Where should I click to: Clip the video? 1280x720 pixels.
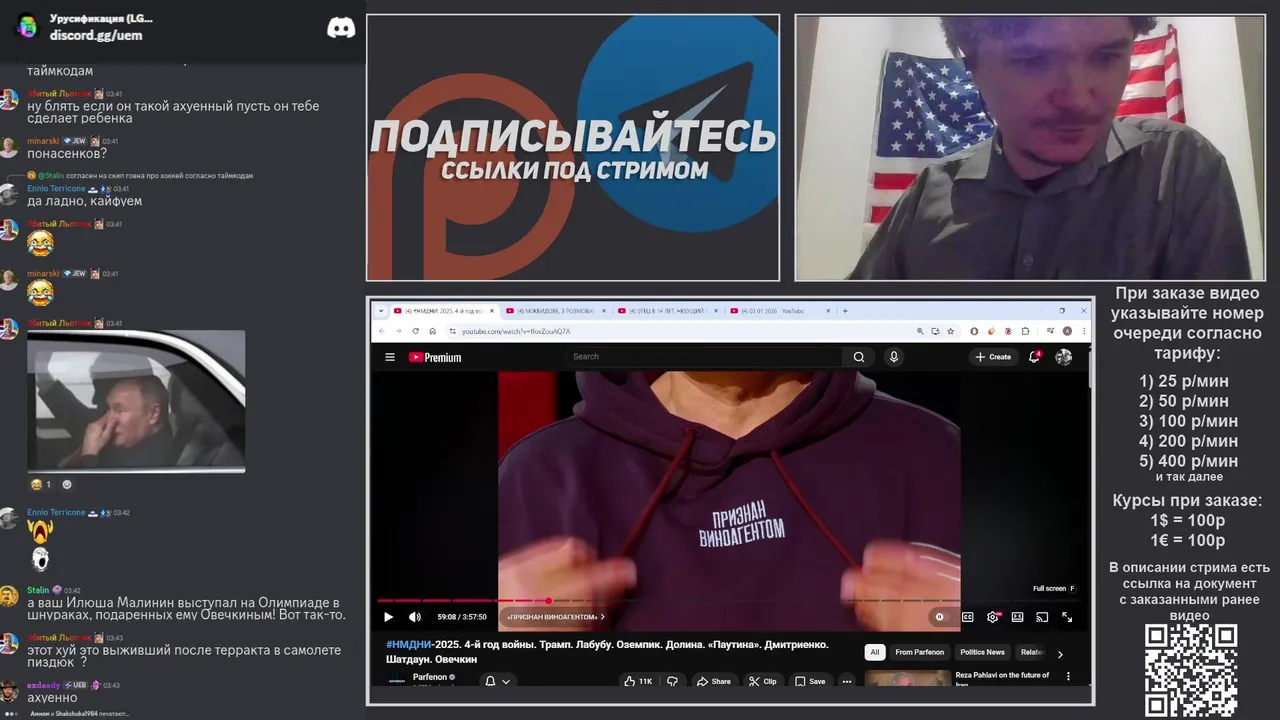coord(763,681)
